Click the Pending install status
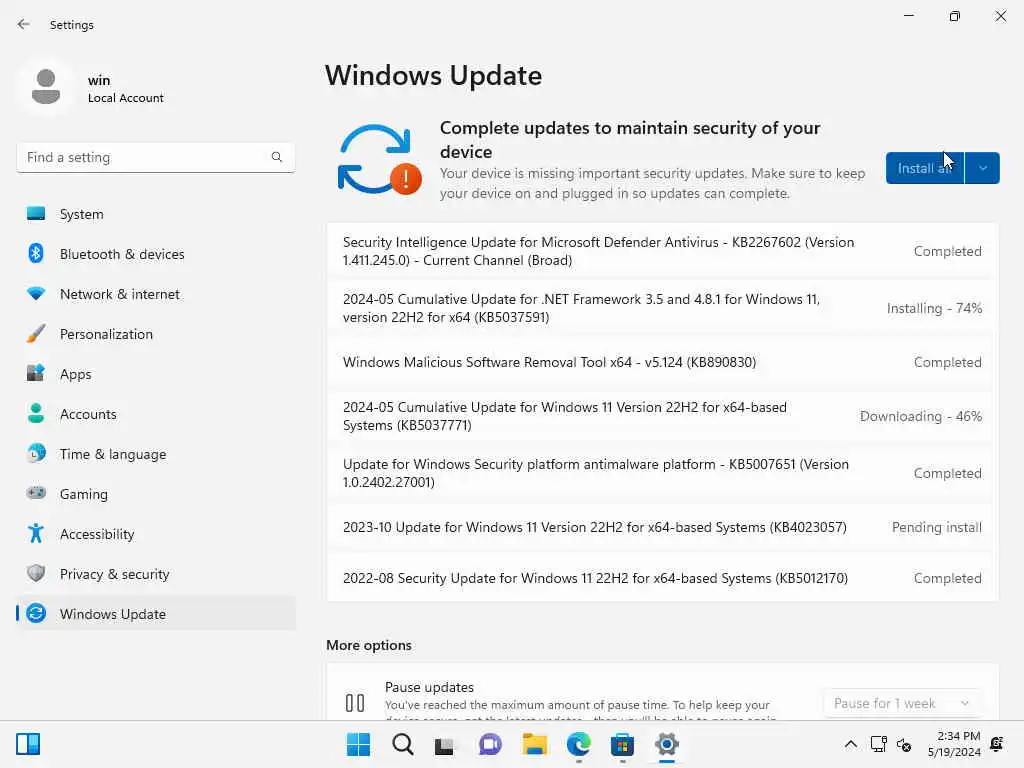Screen dimensions: 1024x768 tap(936, 527)
